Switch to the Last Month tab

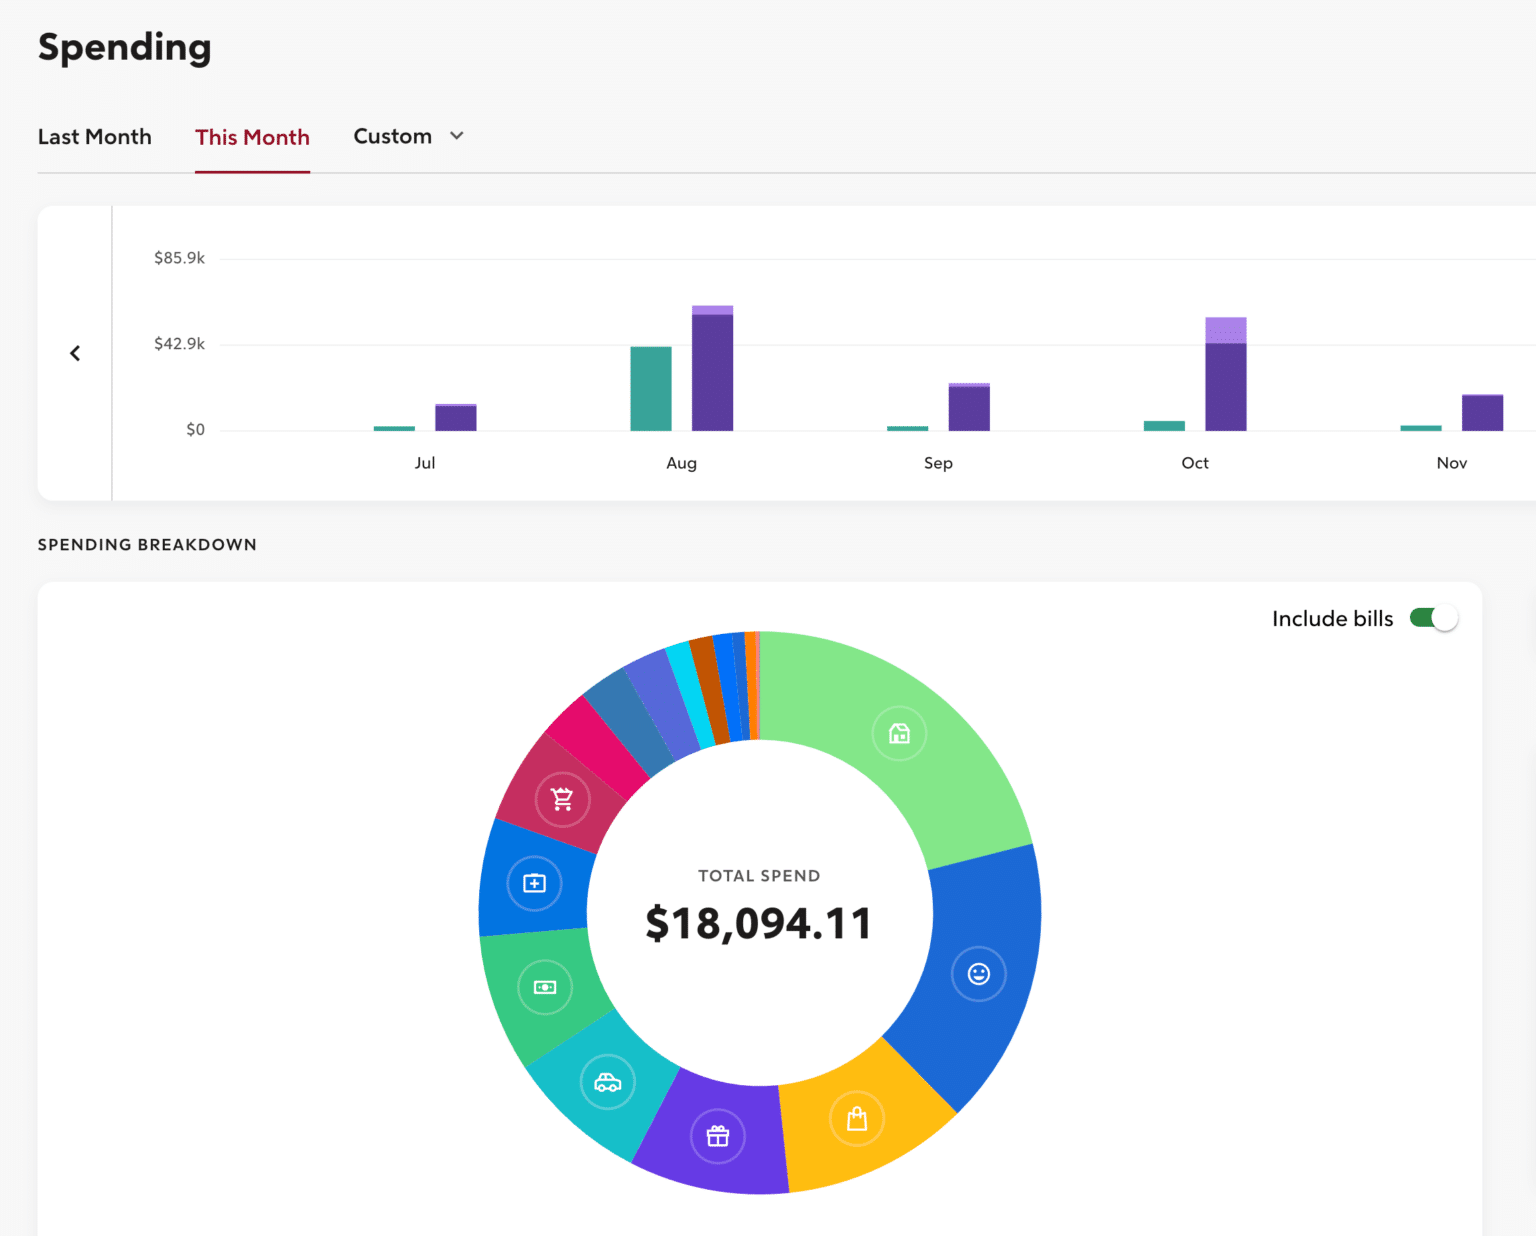95,137
